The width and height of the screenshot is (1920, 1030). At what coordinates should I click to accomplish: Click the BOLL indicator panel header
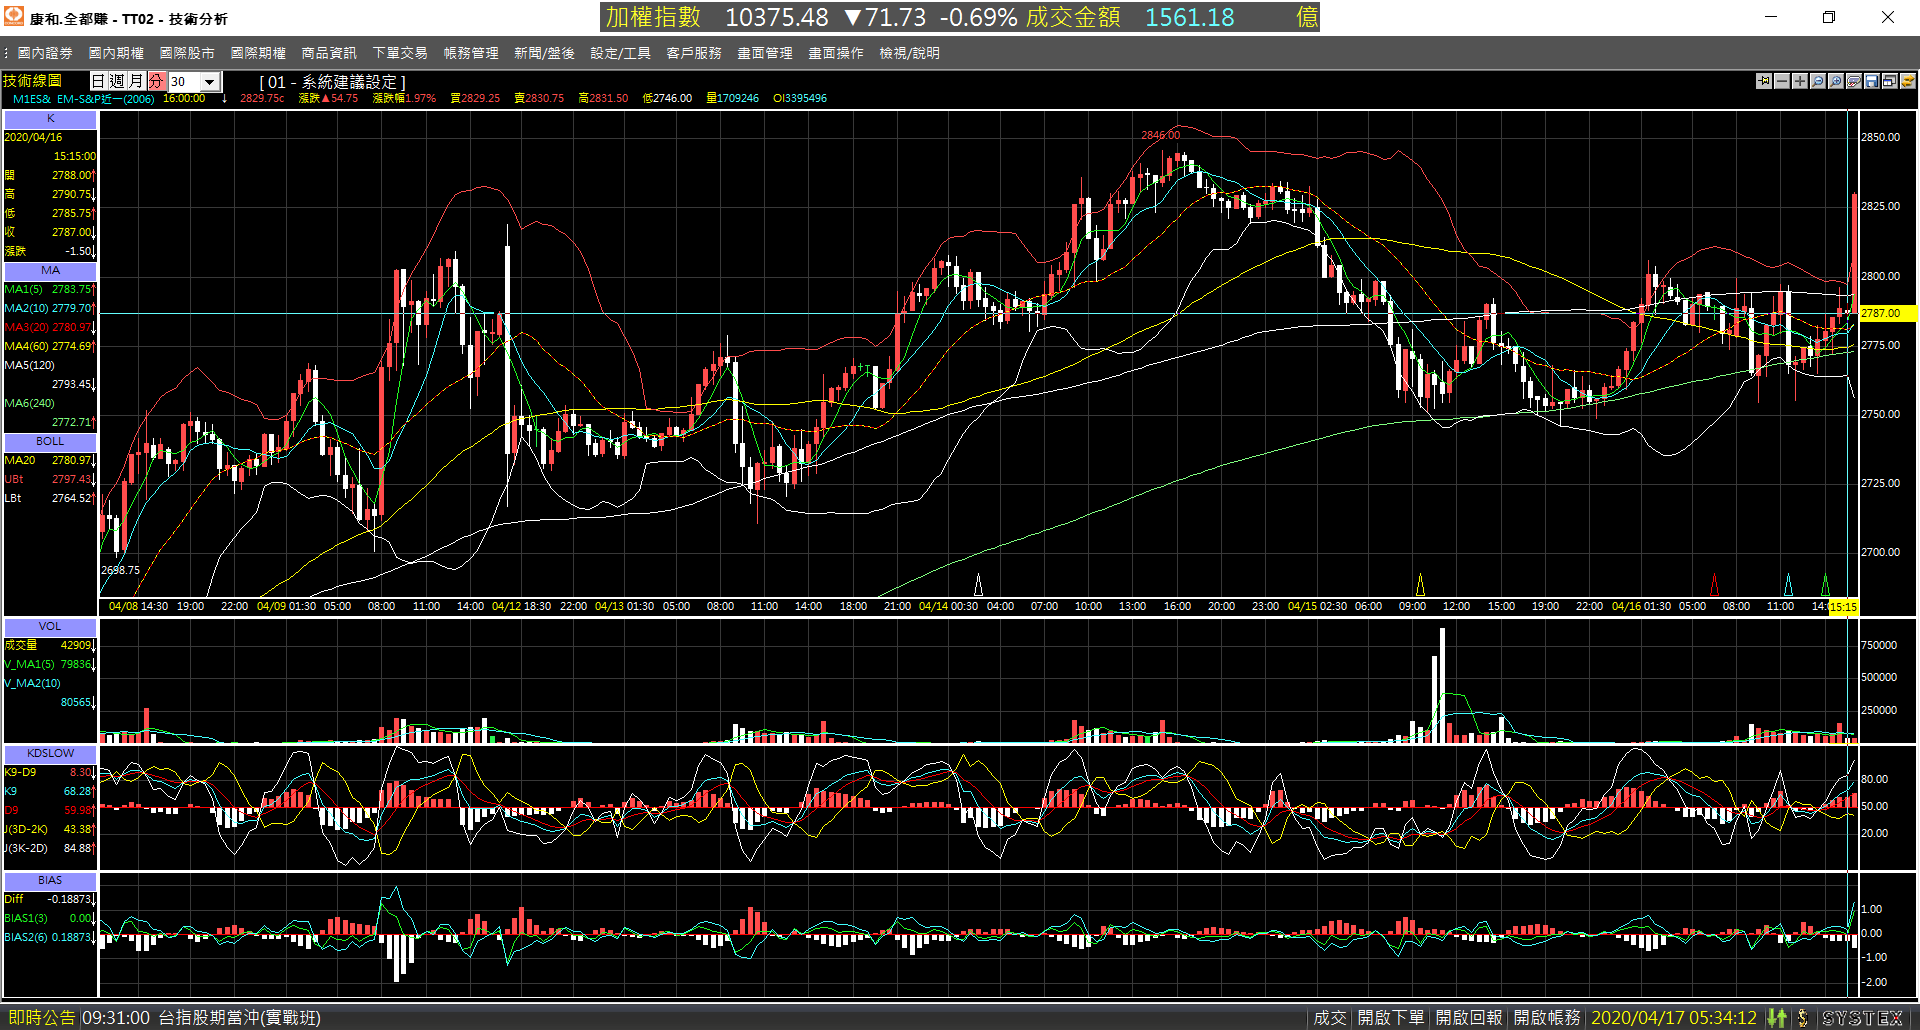(x=50, y=442)
